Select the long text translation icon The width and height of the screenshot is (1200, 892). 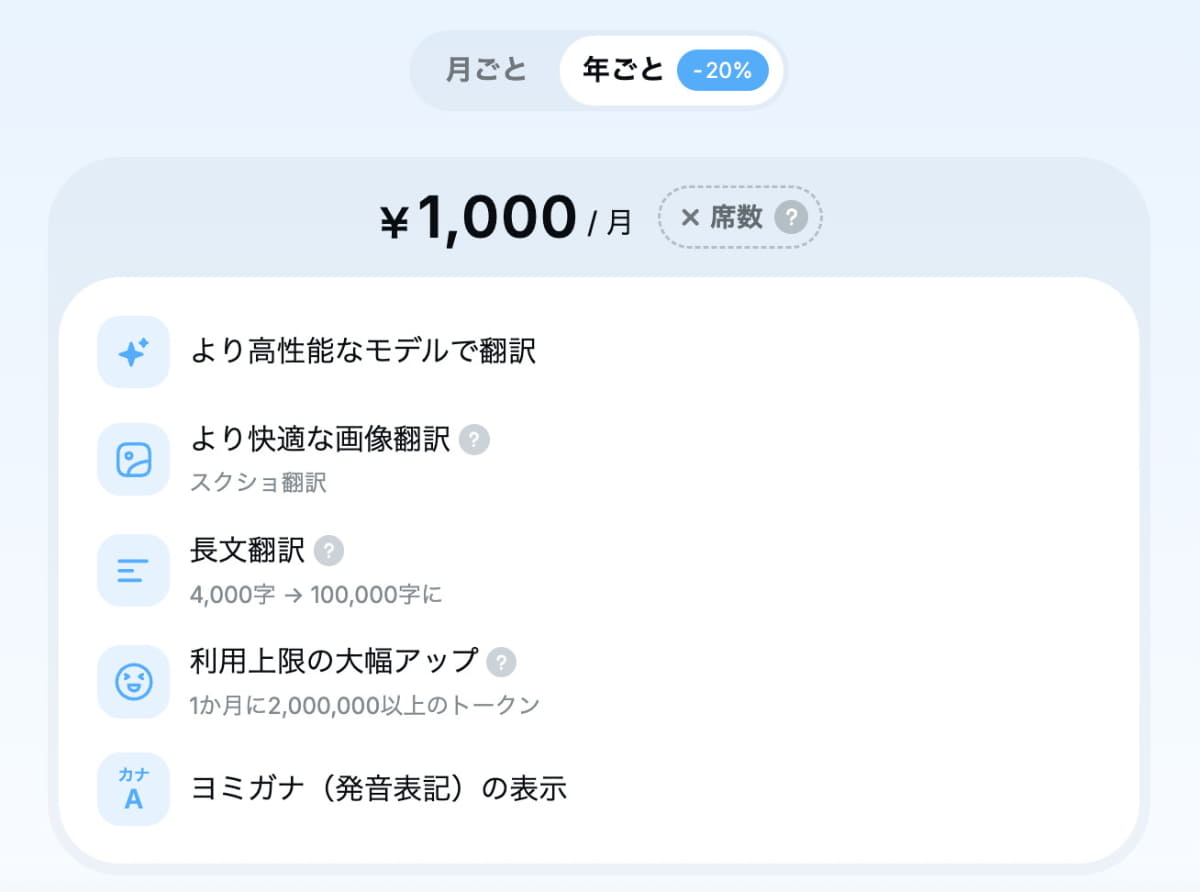click(x=133, y=571)
